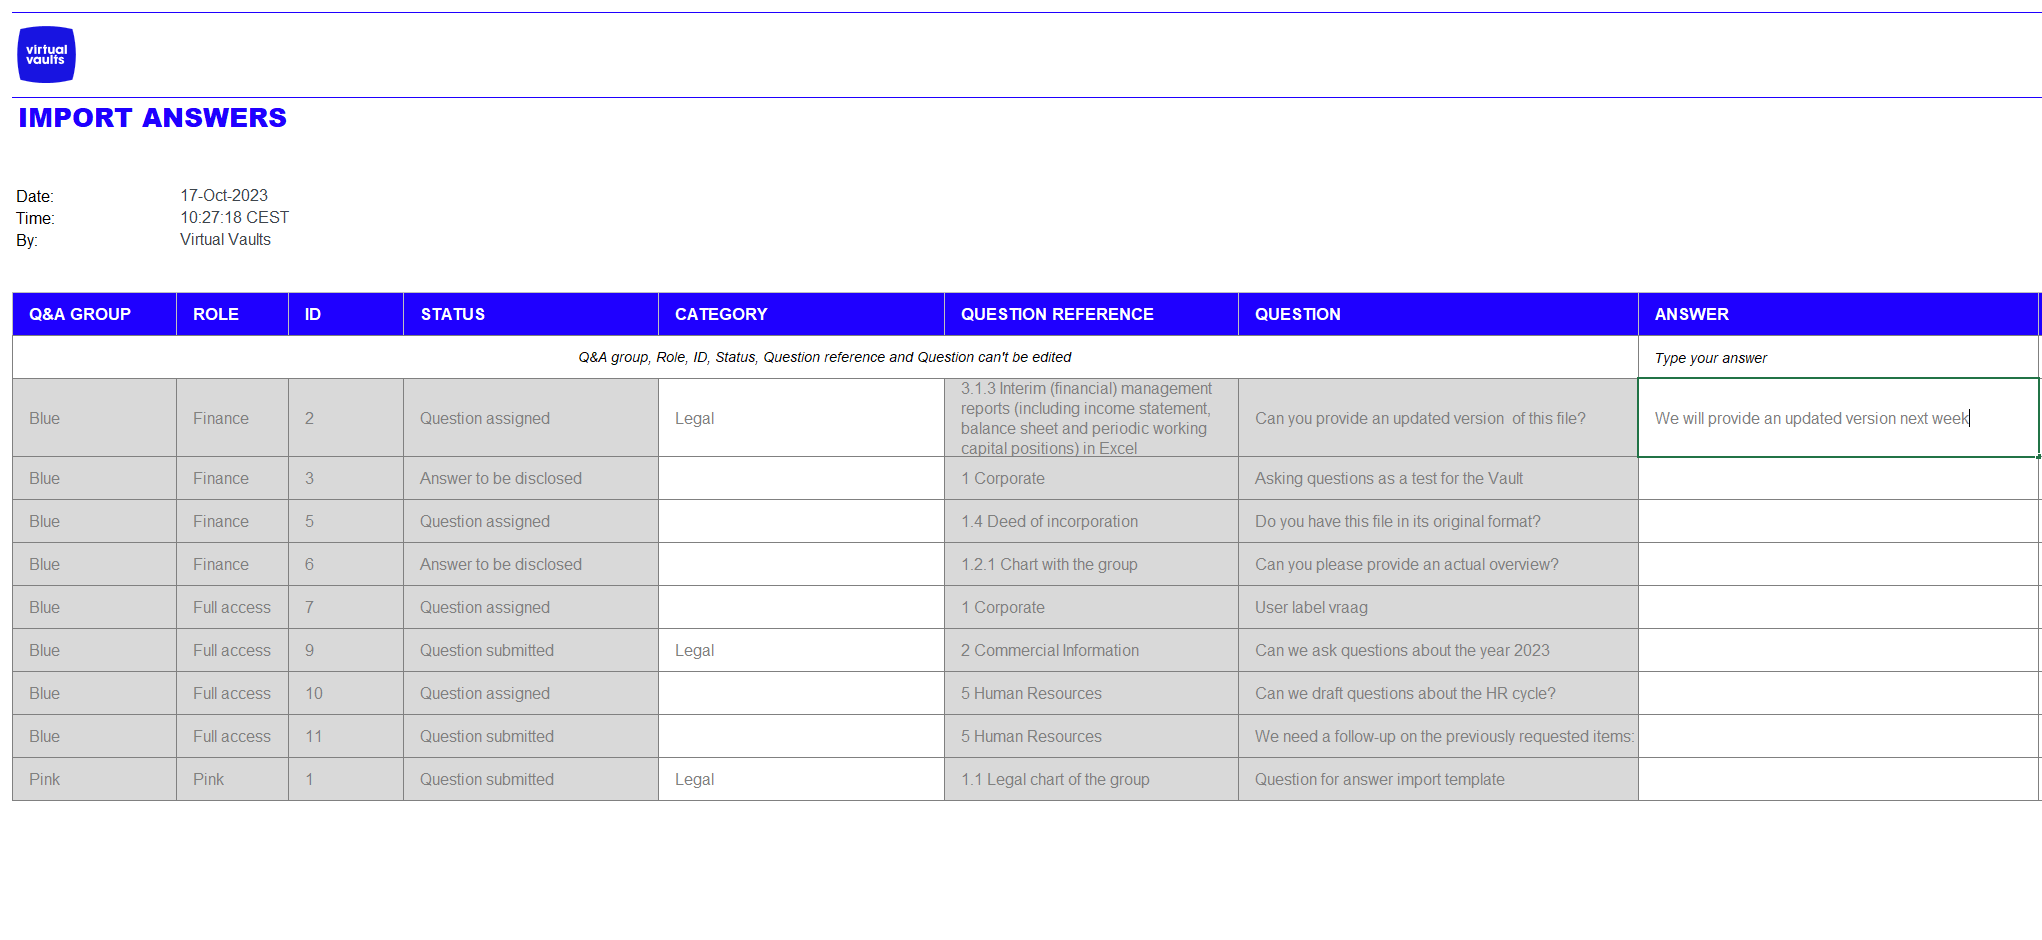The width and height of the screenshot is (2042, 940).
Task: Click the '3.1.3 Interim (financial) management' reference cell
Action: pyautogui.click(x=1091, y=418)
